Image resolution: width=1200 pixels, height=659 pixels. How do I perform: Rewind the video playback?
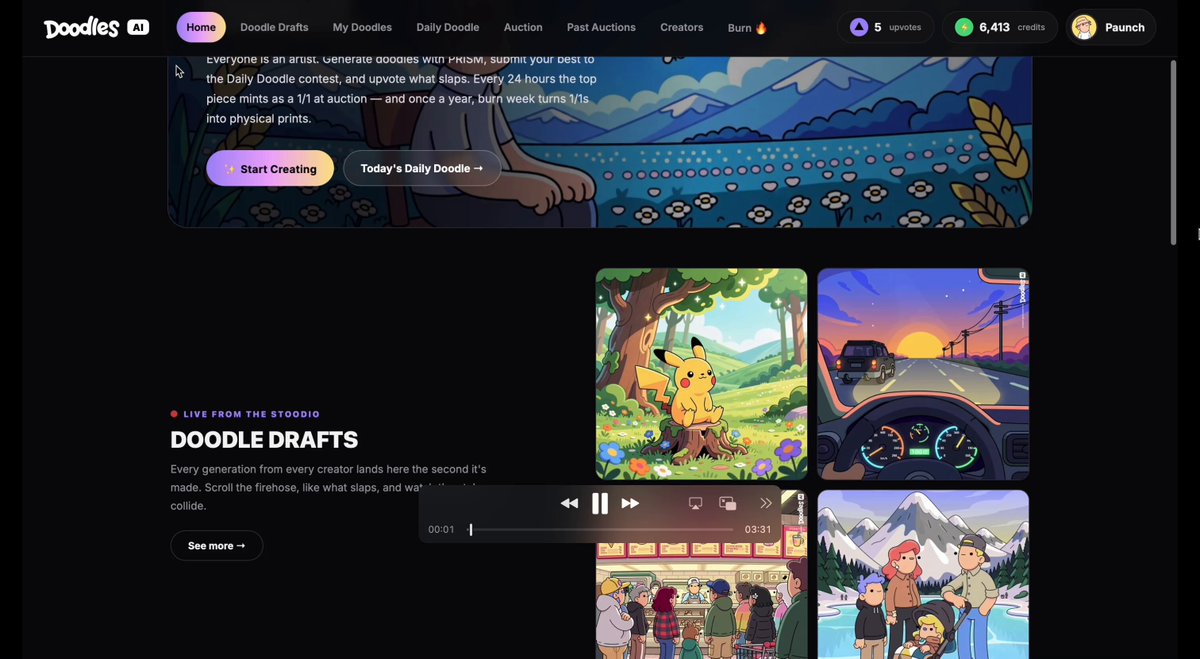[569, 503]
